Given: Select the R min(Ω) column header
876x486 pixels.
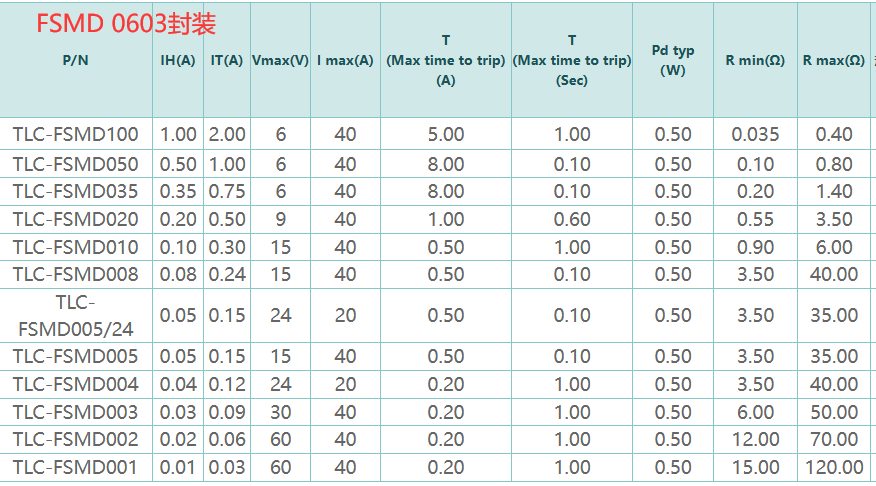Looking at the screenshot, I should 755,60.
